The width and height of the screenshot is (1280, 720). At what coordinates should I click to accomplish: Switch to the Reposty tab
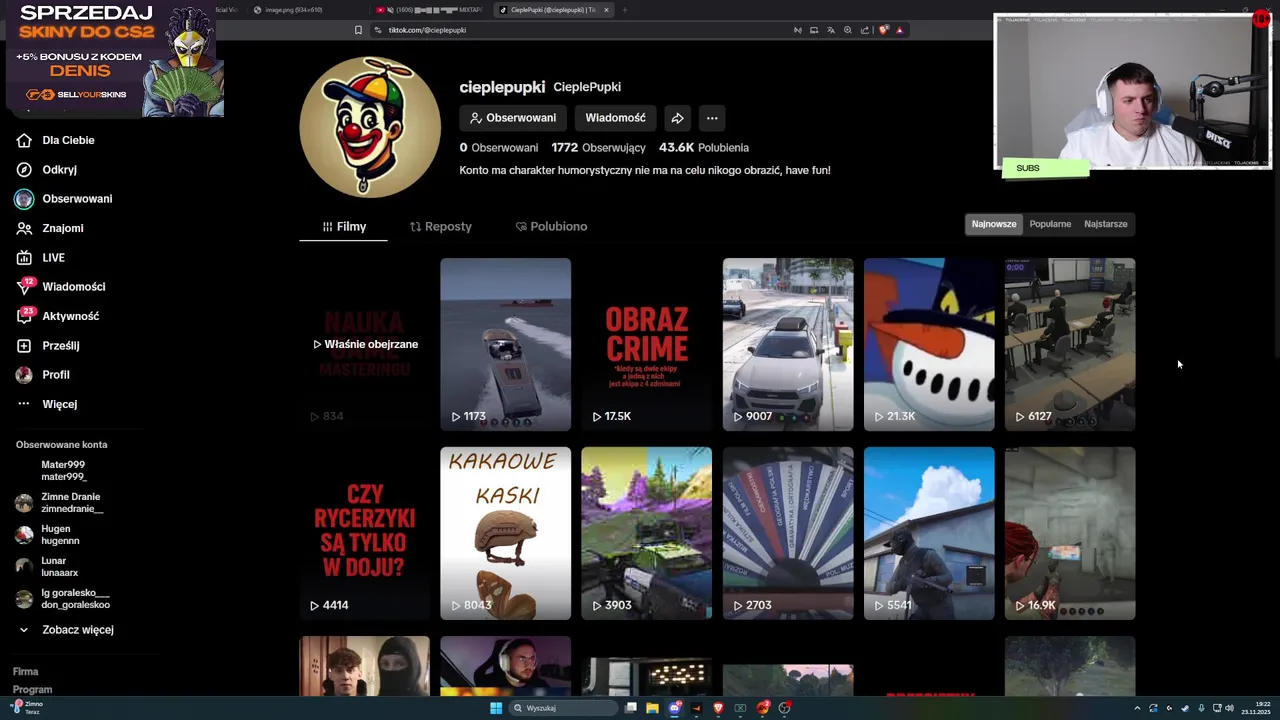tap(441, 227)
